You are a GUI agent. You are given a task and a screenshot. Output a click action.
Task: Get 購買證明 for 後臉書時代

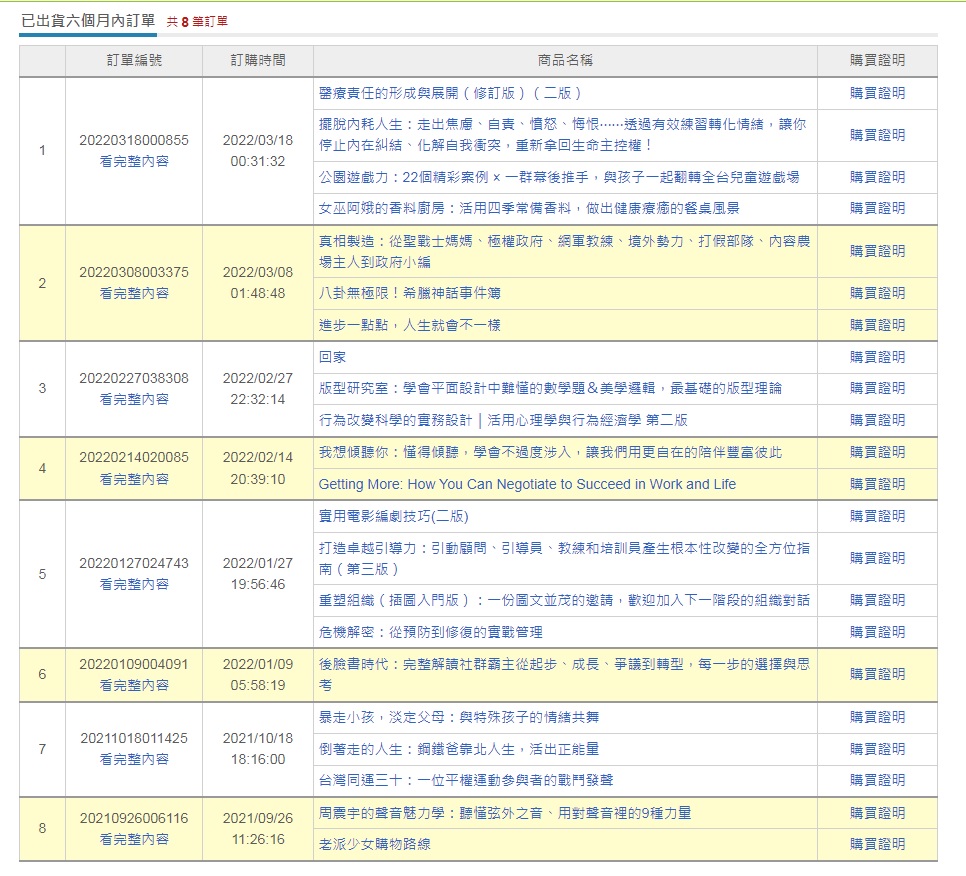pyautogui.click(x=877, y=674)
